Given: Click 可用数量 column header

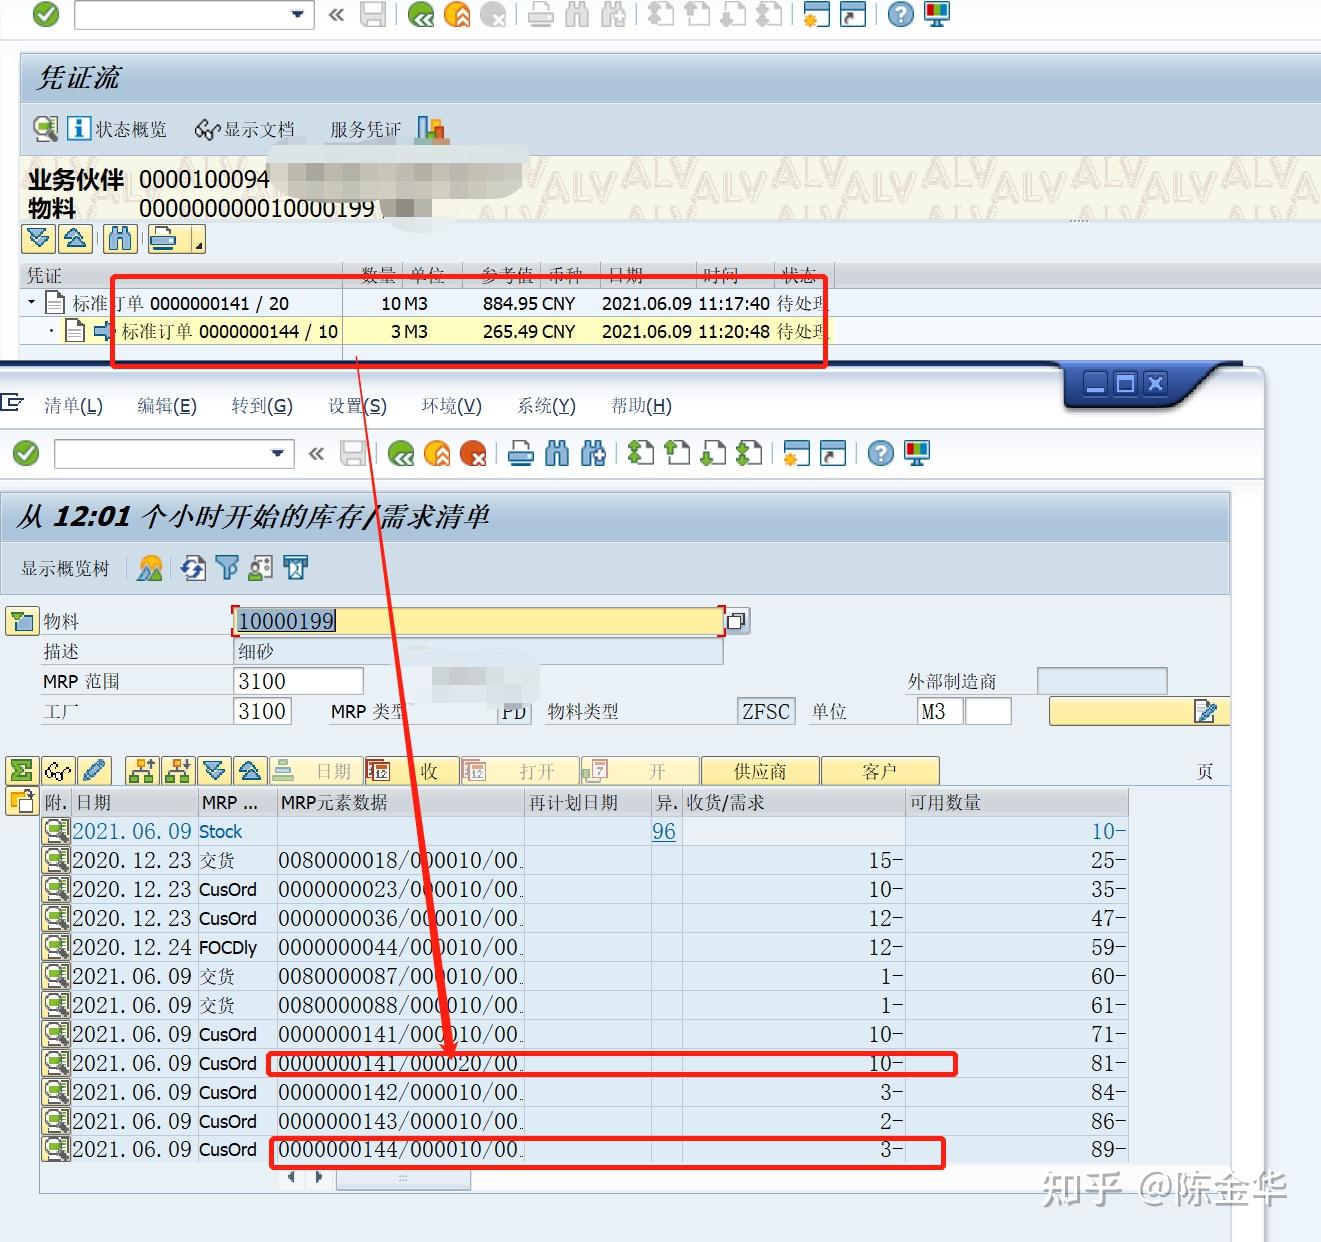Looking at the screenshot, I should pos(1017,802).
